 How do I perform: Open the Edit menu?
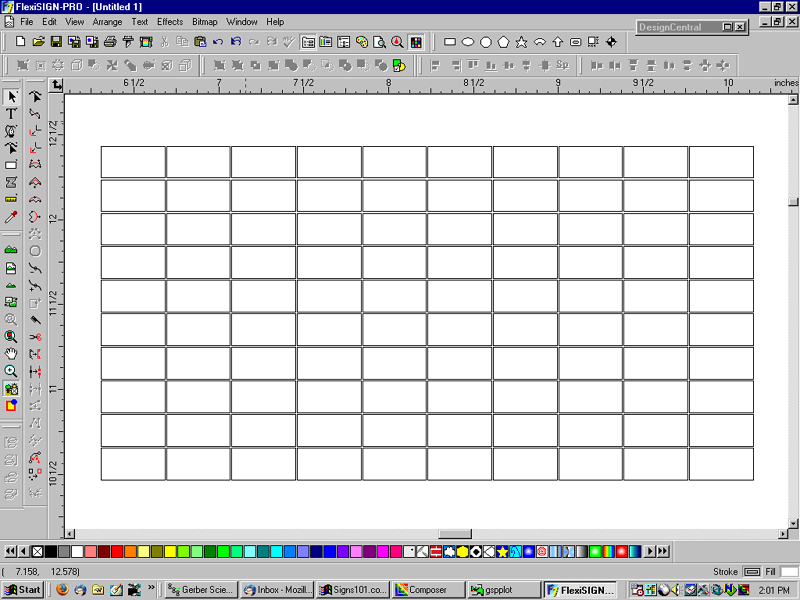coord(49,22)
